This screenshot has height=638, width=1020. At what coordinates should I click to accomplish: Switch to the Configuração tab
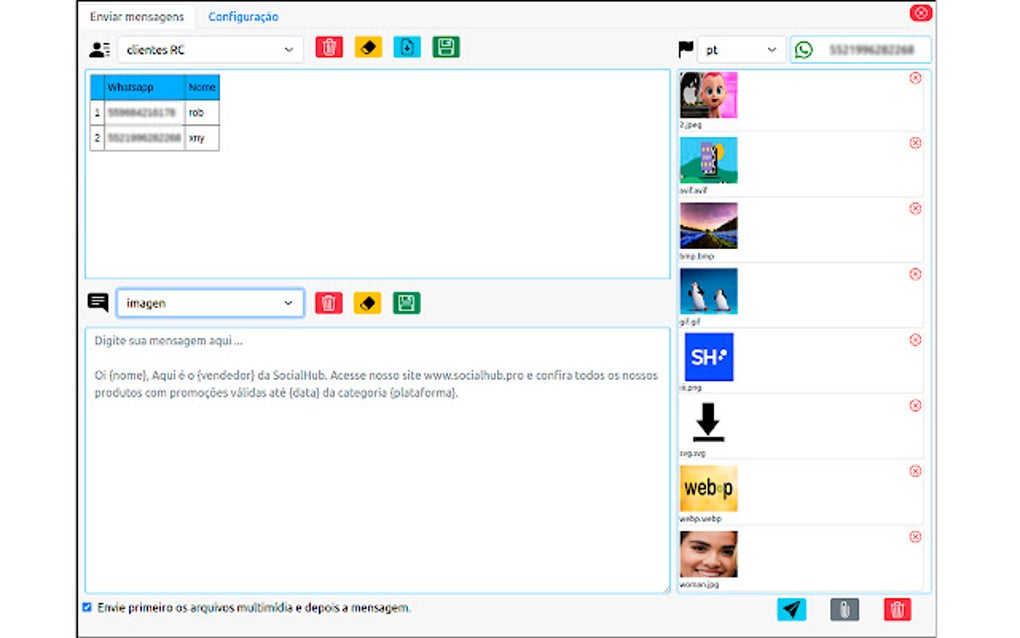(242, 16)
